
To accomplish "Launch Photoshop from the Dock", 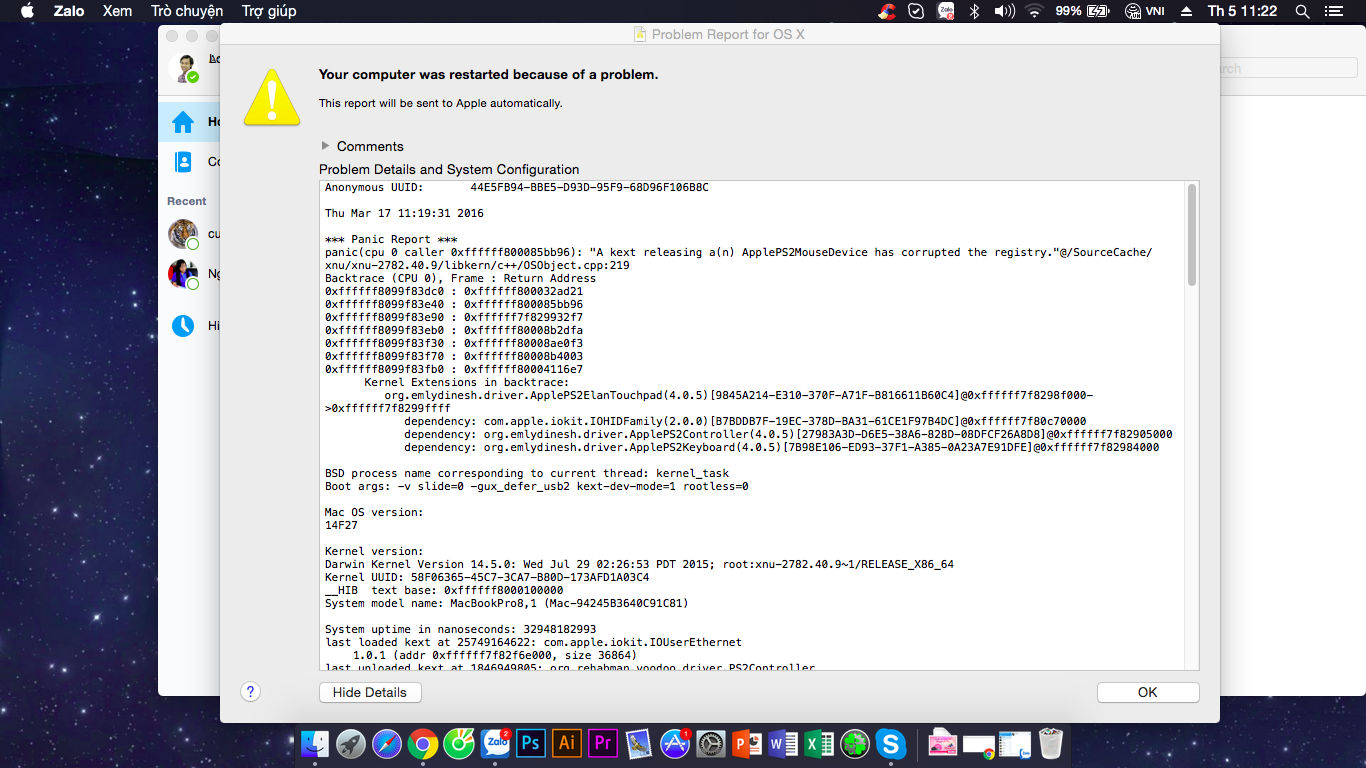I will point(531,743).
